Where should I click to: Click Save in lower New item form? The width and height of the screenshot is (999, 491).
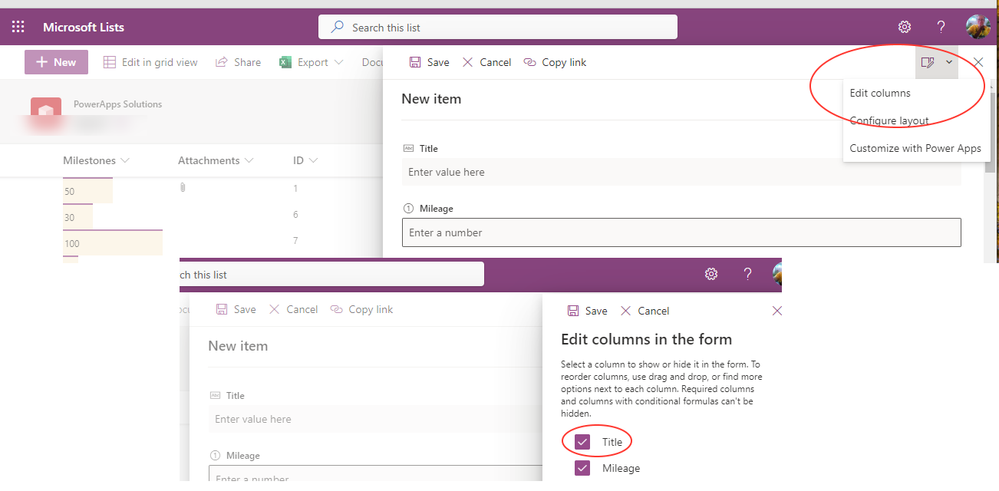pyautogui.click(x=236, y=310)
